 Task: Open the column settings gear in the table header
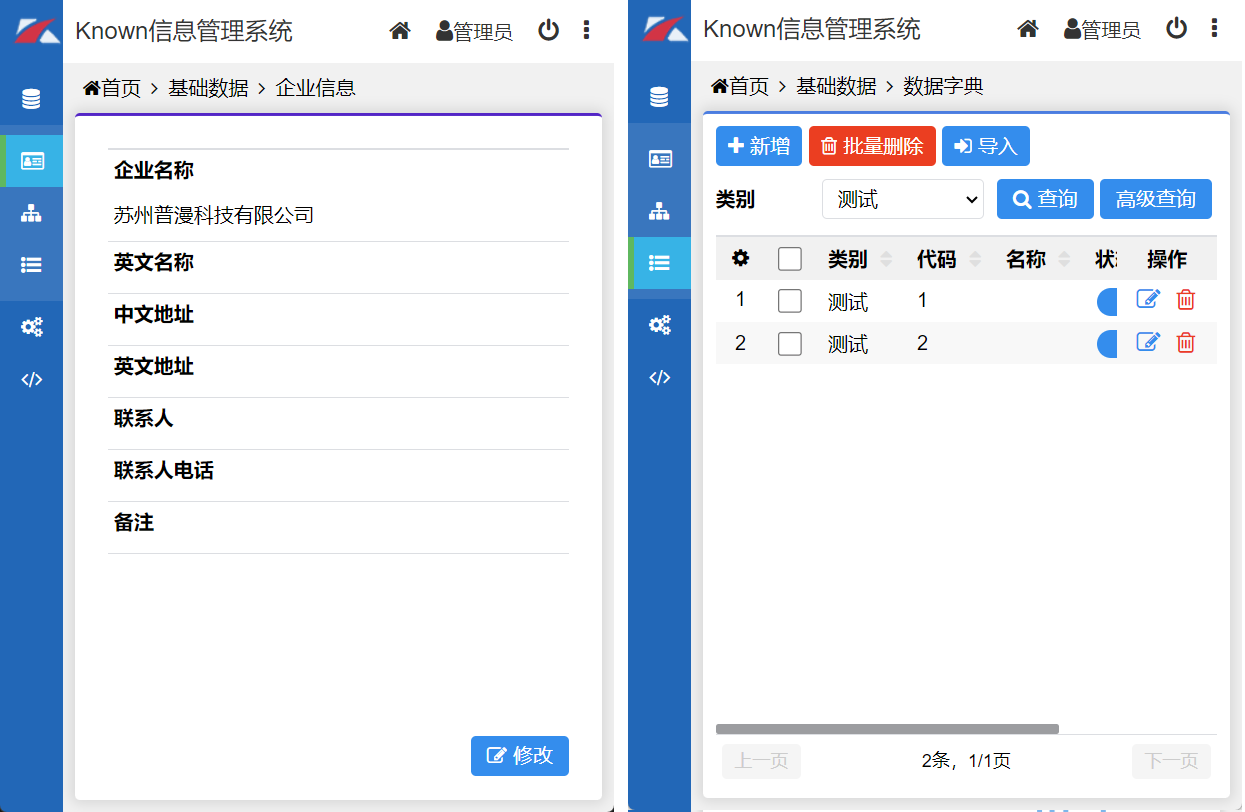click(x=739, y=259)
